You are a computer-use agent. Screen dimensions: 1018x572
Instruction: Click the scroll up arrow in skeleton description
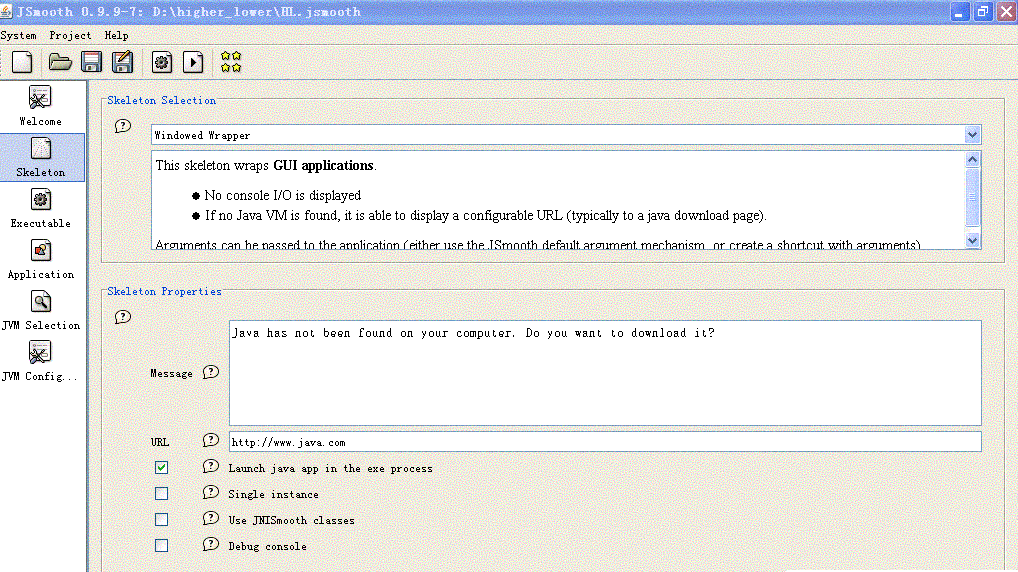click(x=972, y=159)
